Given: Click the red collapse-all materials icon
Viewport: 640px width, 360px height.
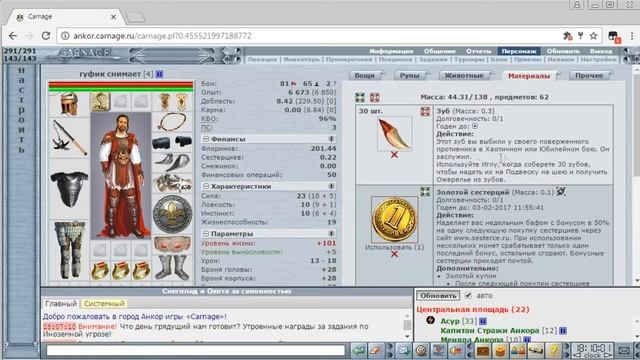Looking at the screenshot, I should 374,97.
